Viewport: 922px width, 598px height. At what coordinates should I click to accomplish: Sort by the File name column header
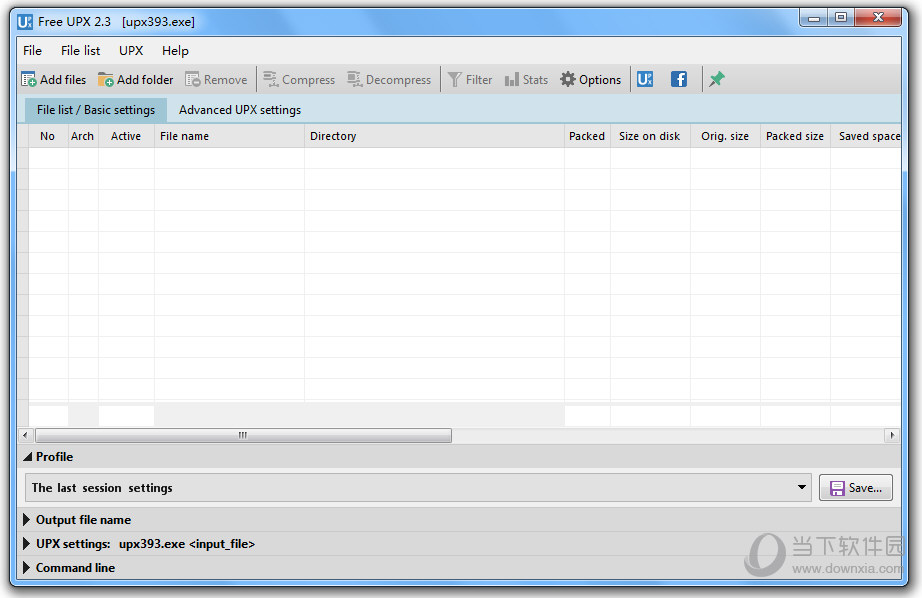[229, 136]
